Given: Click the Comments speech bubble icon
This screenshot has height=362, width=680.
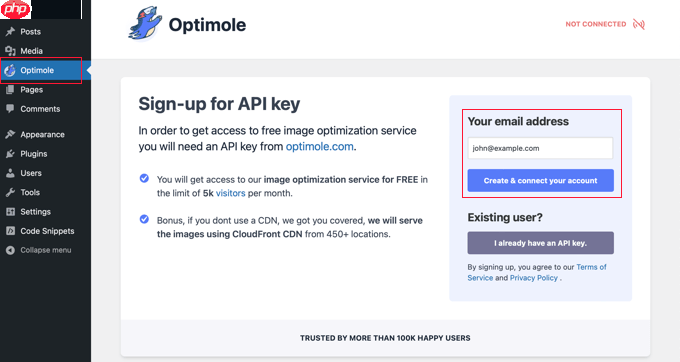Looking at the screenshot, I should point(10,109).
